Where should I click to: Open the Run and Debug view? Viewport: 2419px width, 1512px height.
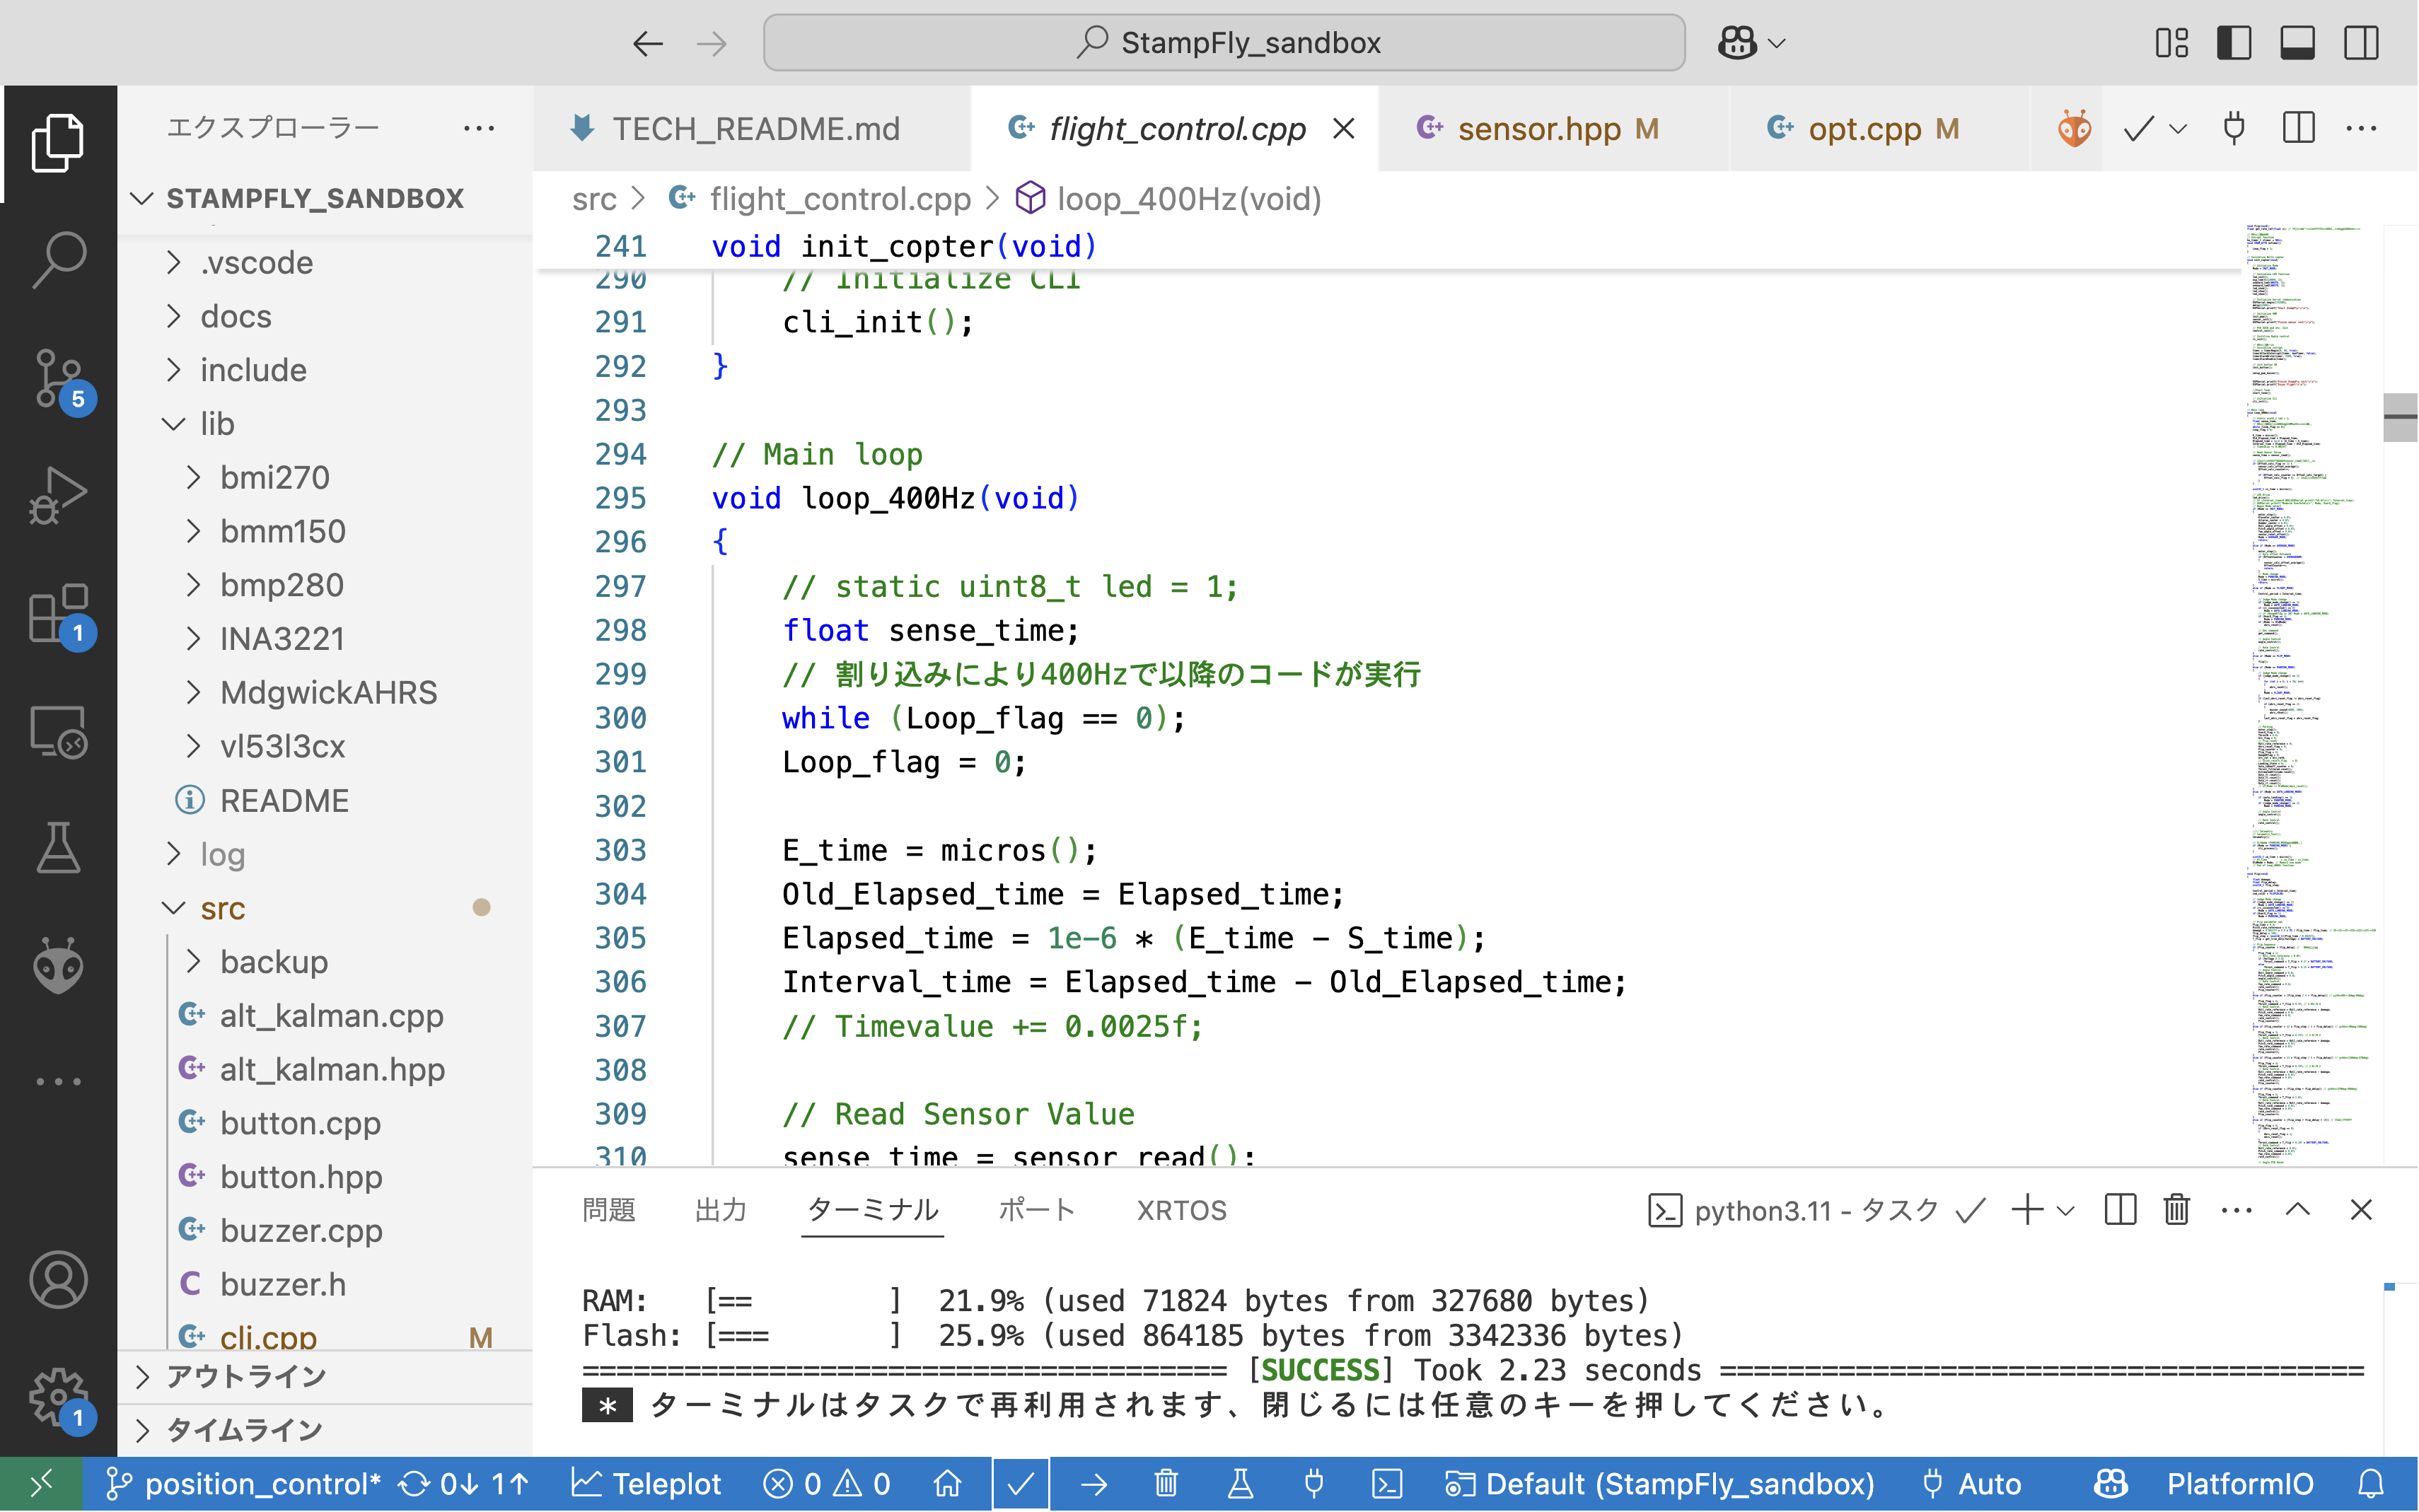pyautogui.click(x=58, y=496)
